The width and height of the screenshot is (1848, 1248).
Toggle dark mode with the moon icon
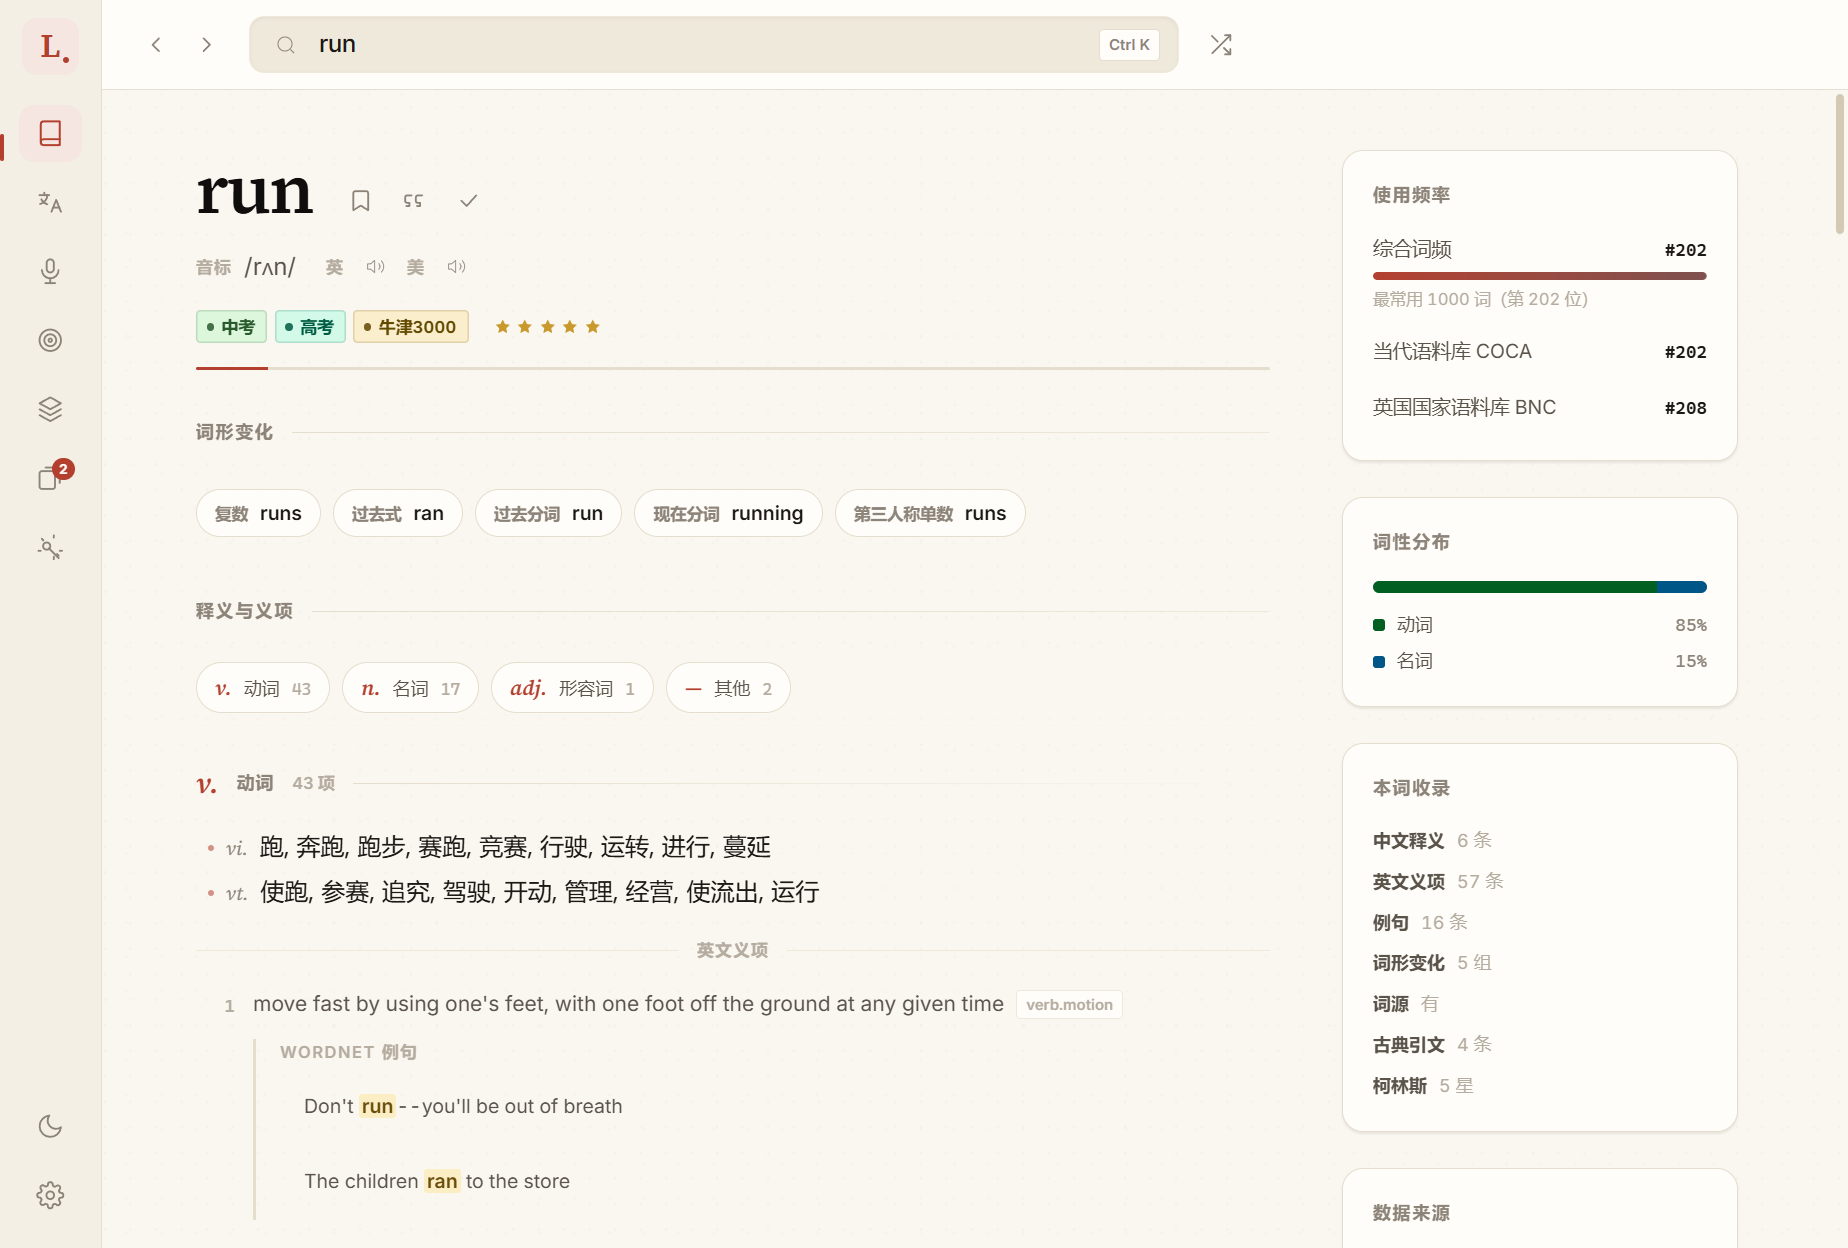[50, 1126]
